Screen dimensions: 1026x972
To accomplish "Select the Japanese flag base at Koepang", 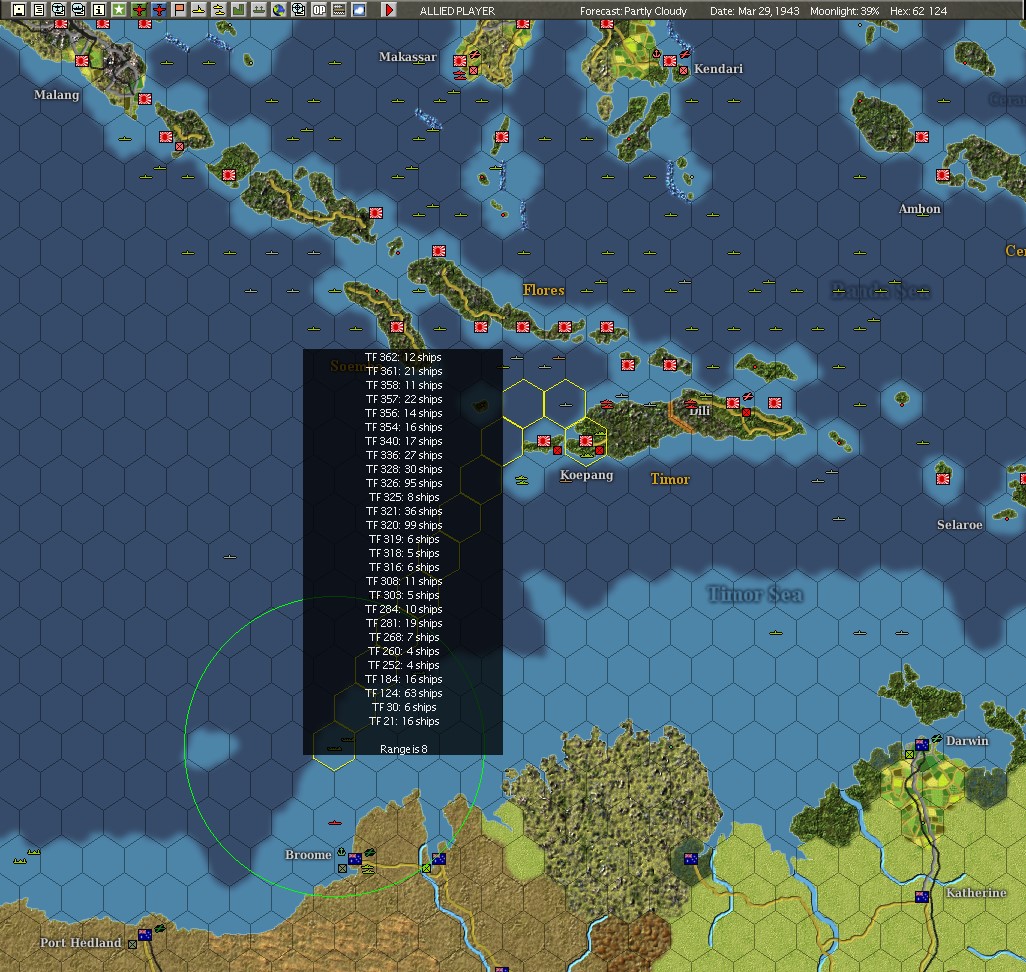I will [586, 441].
